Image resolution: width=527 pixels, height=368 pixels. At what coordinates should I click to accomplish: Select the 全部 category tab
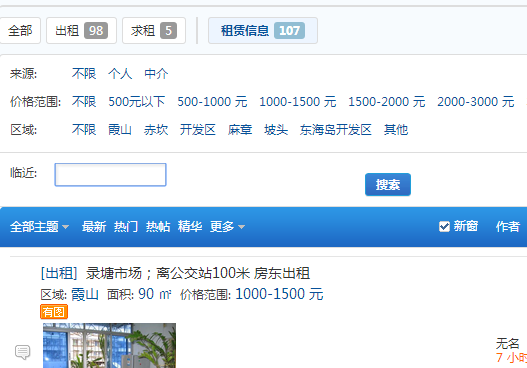click(19, 31)
